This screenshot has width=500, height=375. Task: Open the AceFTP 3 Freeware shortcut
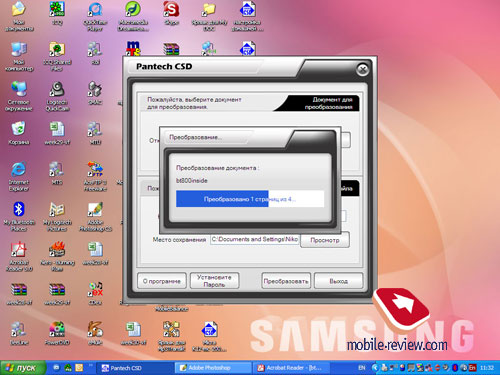[x=95, y=176]
